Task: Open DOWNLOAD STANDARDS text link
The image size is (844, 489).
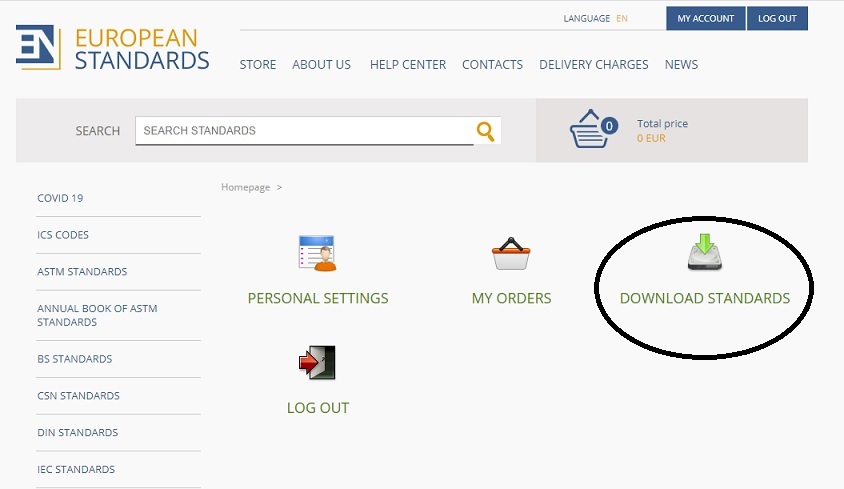Action: click(705, 298)
